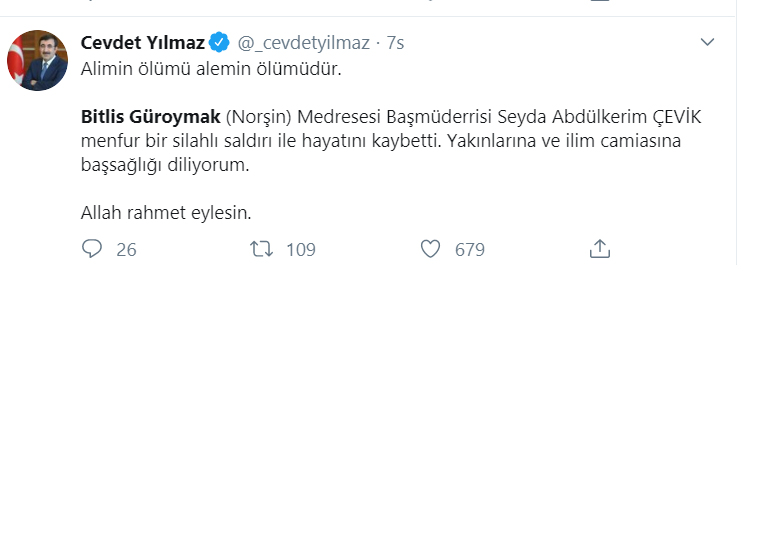Image resolution: width=763 pixels, height=537 pixels.
Task: Share the tweet using the upload arrow icon
Action: [x=600, y=249]
